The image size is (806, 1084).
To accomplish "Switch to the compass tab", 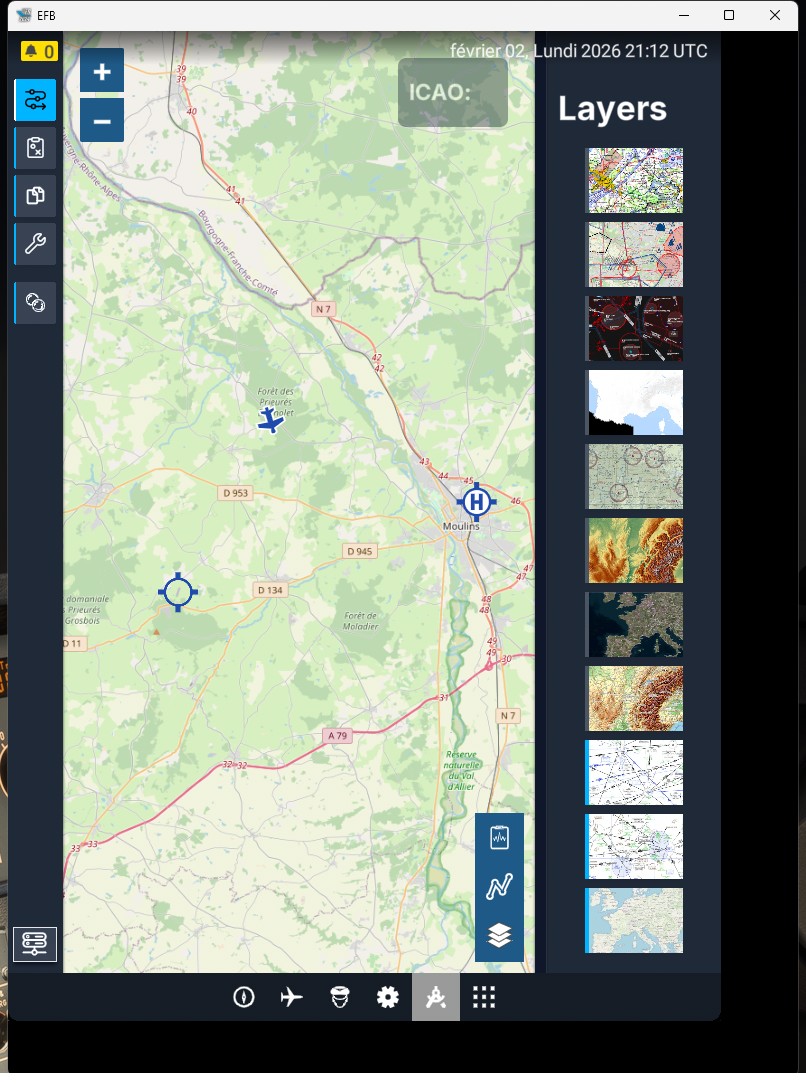I will (x=243, y=997).
